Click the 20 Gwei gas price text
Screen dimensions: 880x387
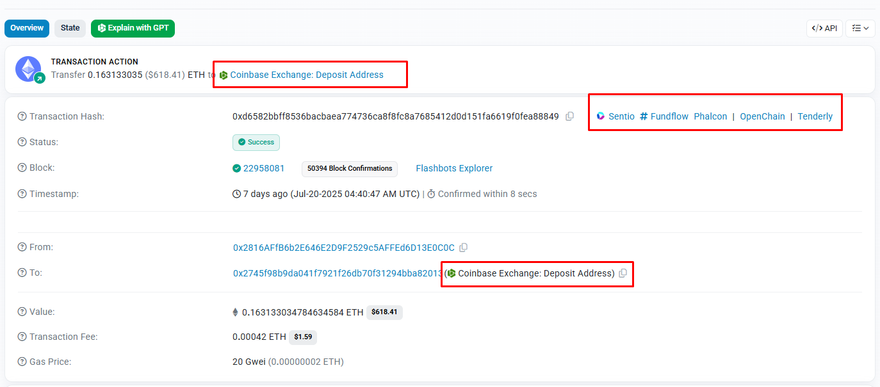[249, 362]
